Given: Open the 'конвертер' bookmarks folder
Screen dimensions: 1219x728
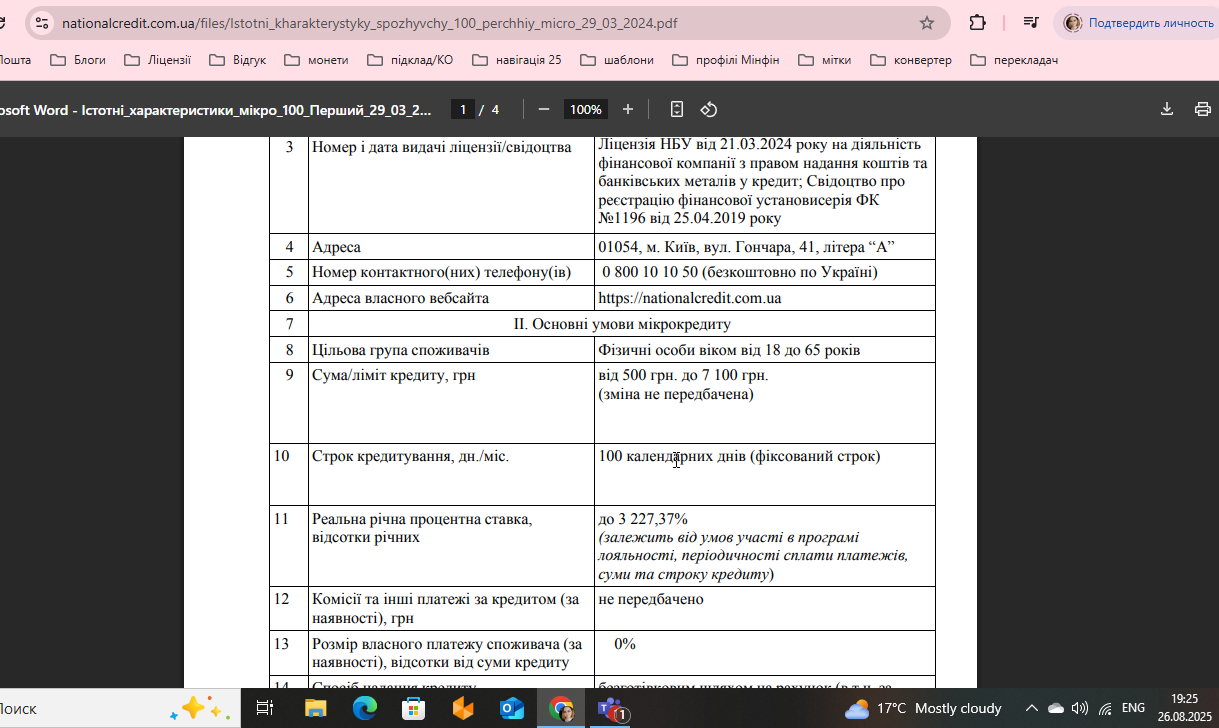Looking at the screenshot, I should 911,60.
